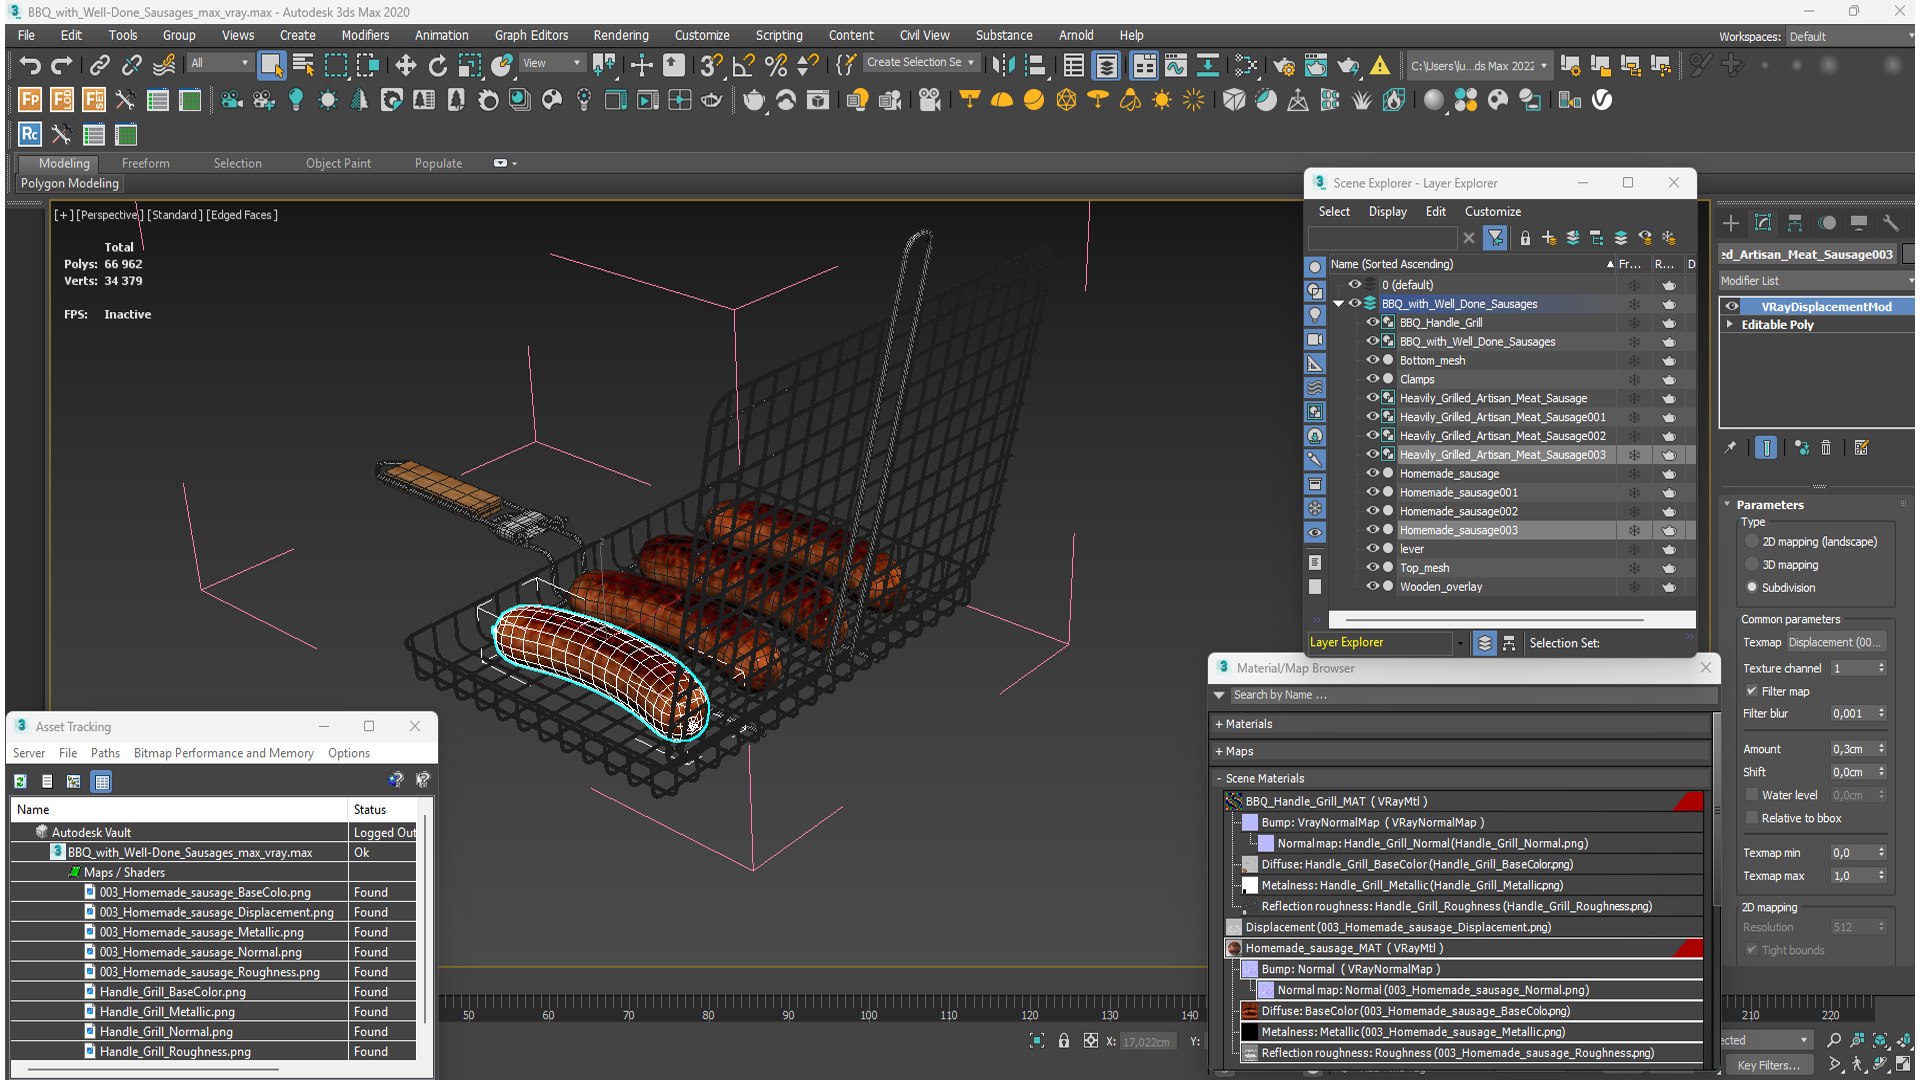
Task: Click Name (Sorted Ascending) column header
Action: 1471,264
